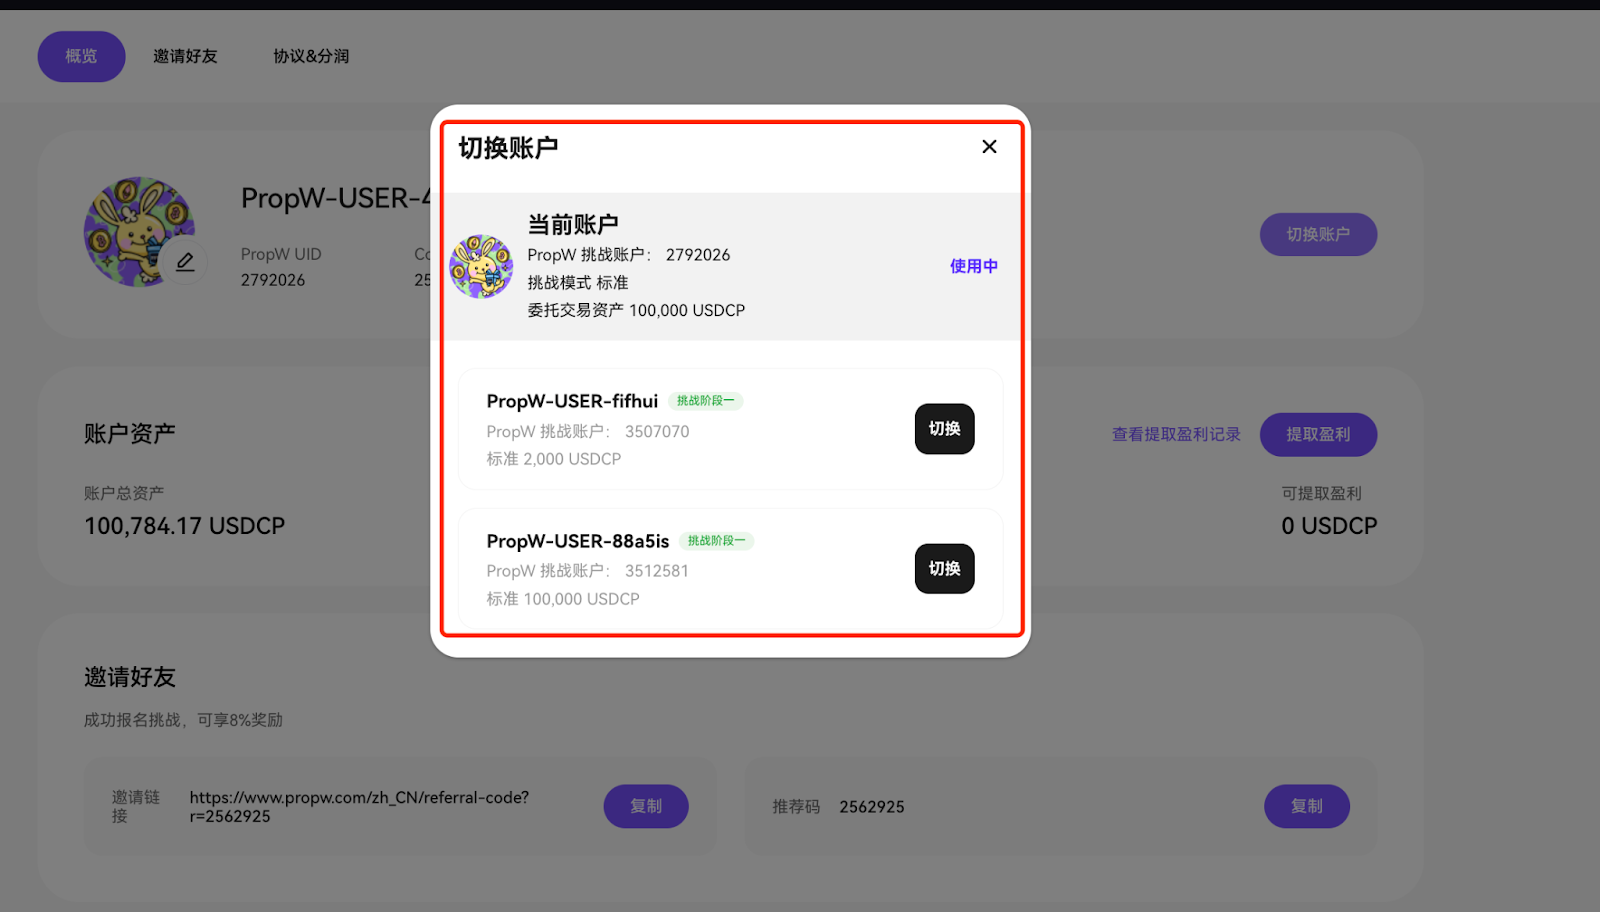This screenshot has width=1600, height=912.
Task: Switch to PropW-USER-88a5is account
Action: (944, 569)
